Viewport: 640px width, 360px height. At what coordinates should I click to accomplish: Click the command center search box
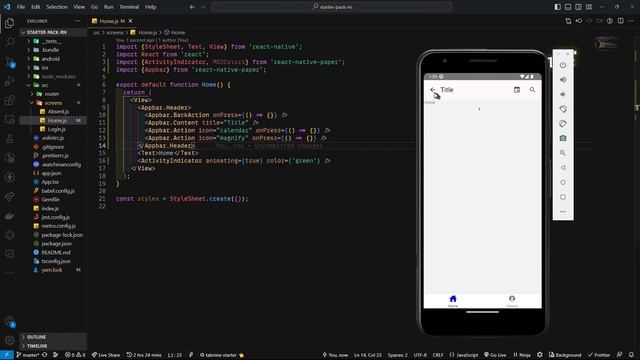[332, 7]
